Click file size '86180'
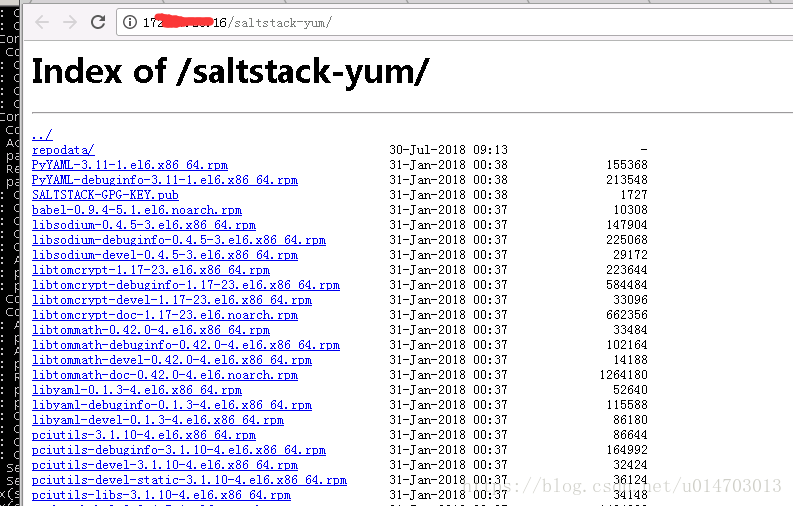The image size is (793, 506). click(630, 420)
